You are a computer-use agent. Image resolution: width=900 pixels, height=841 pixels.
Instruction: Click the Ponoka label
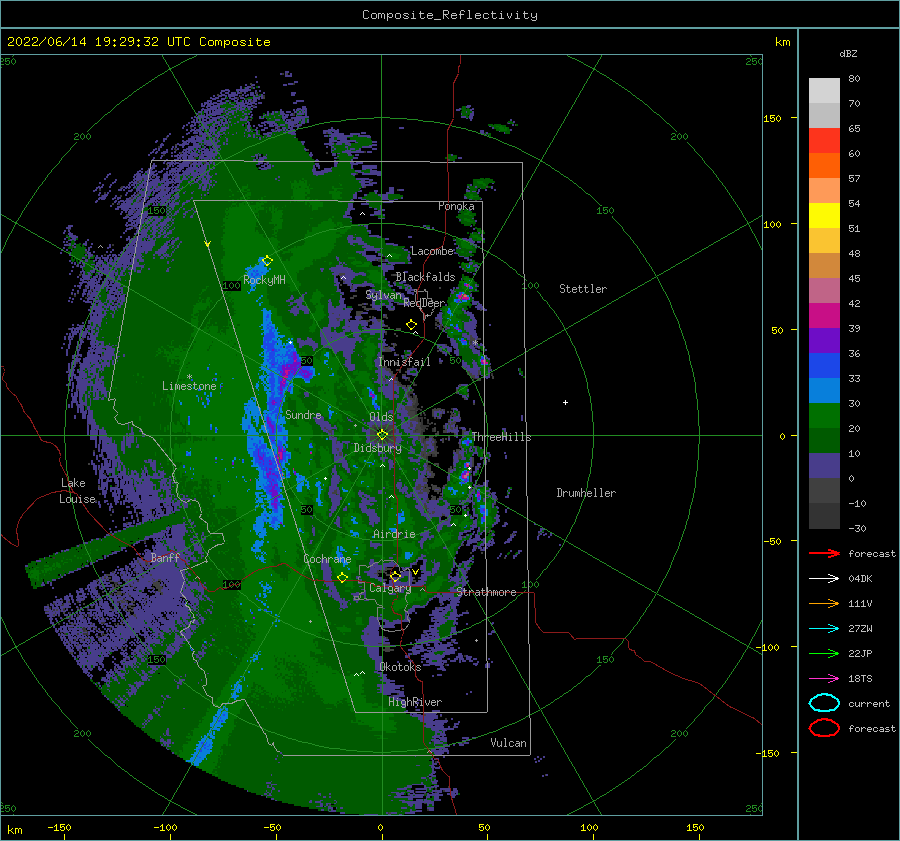456,206
